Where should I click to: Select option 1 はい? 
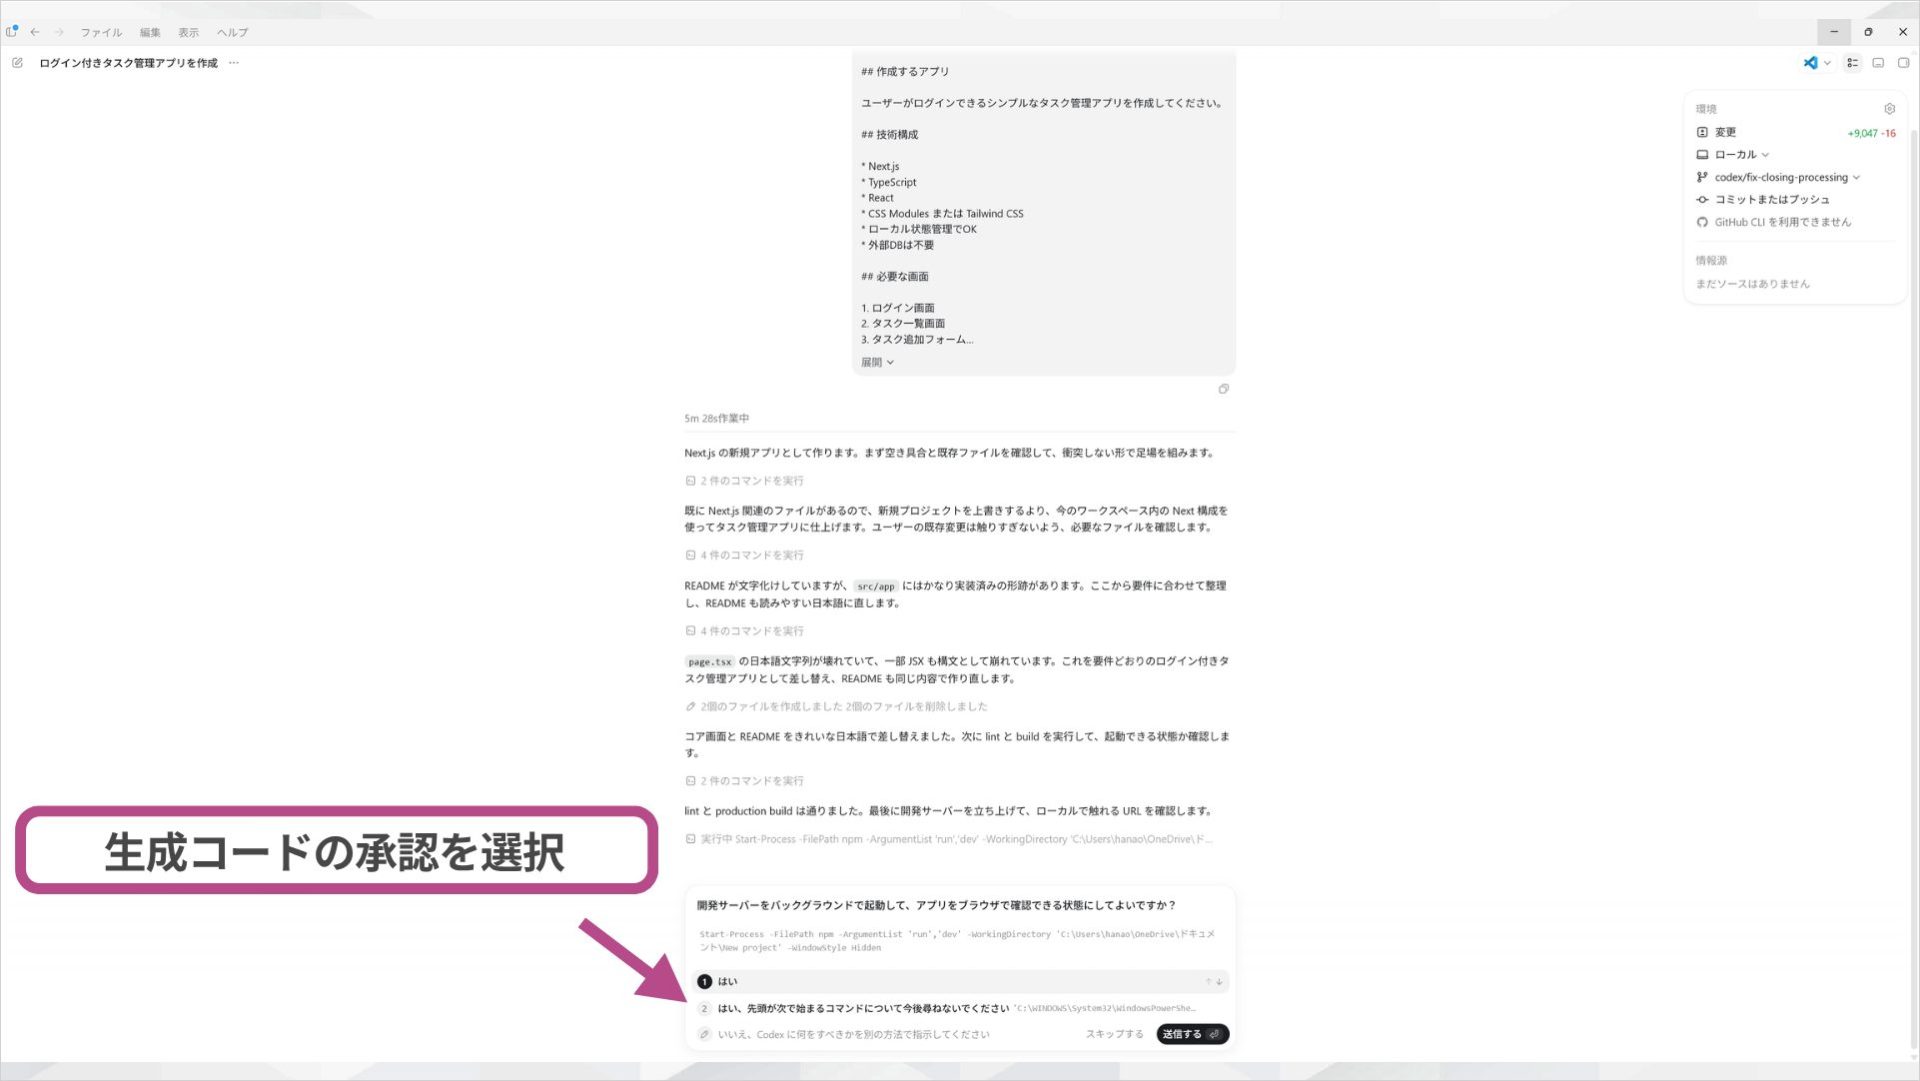(960, 982)
